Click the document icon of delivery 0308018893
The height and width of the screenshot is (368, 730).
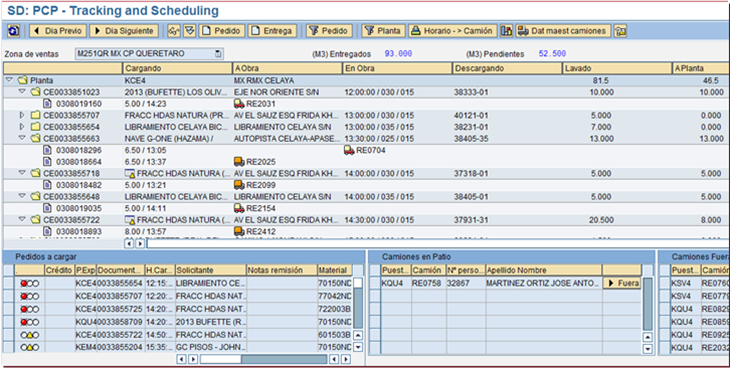(x=47, y=231)
